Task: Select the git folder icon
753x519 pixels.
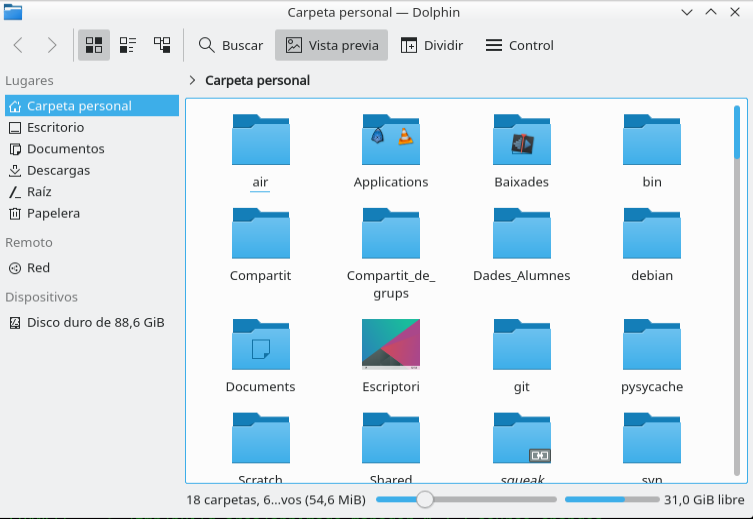Action: pyautogui.click(x=522, y=344)
